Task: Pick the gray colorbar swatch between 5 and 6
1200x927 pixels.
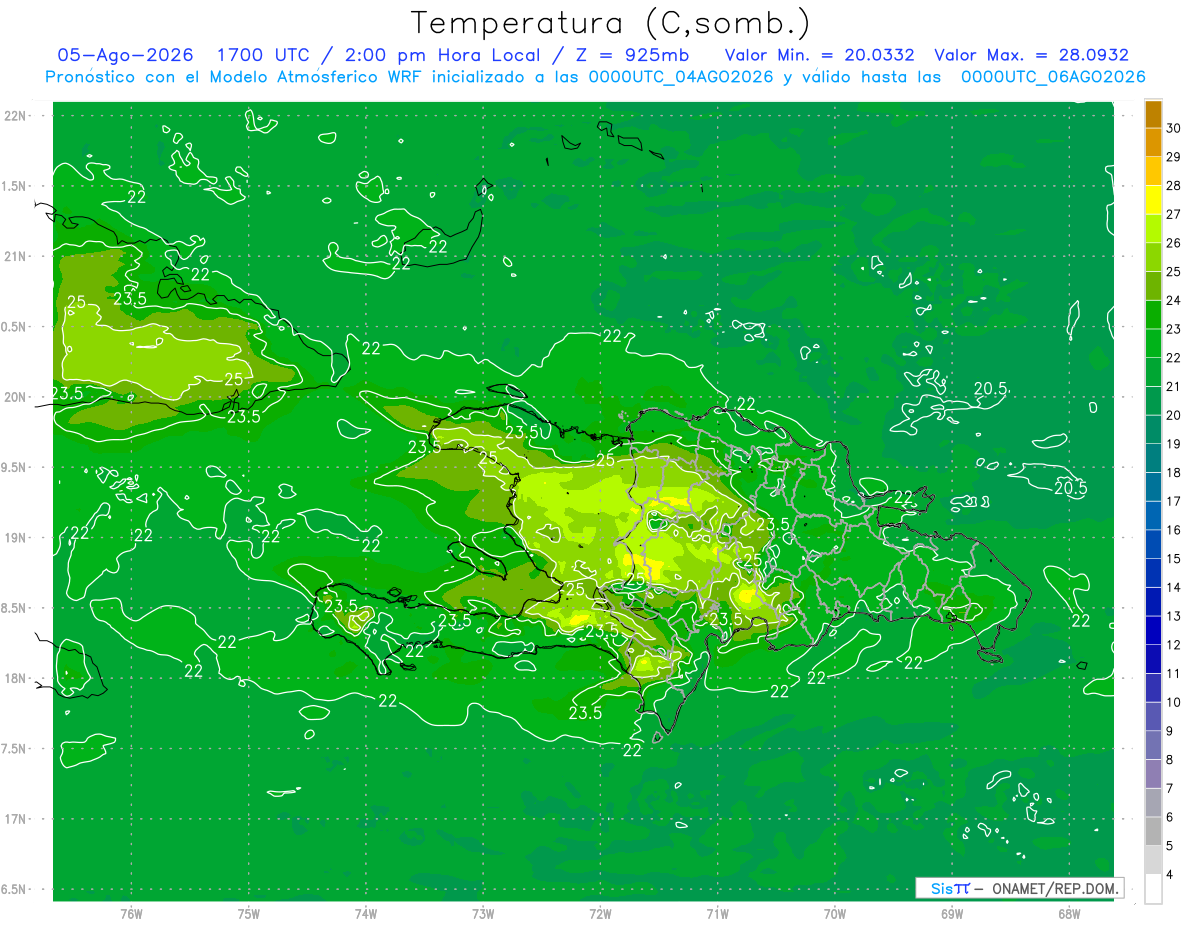Action: tap(1153, 831)
